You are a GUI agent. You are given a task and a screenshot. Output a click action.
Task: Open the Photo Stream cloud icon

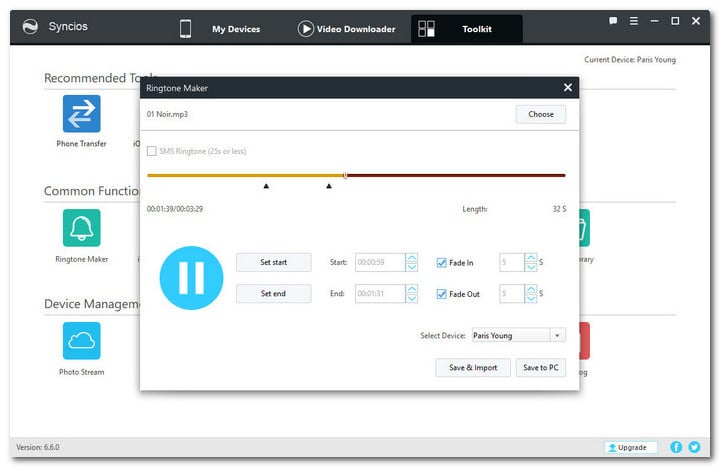pyautogui.click(x=81, y=341)
